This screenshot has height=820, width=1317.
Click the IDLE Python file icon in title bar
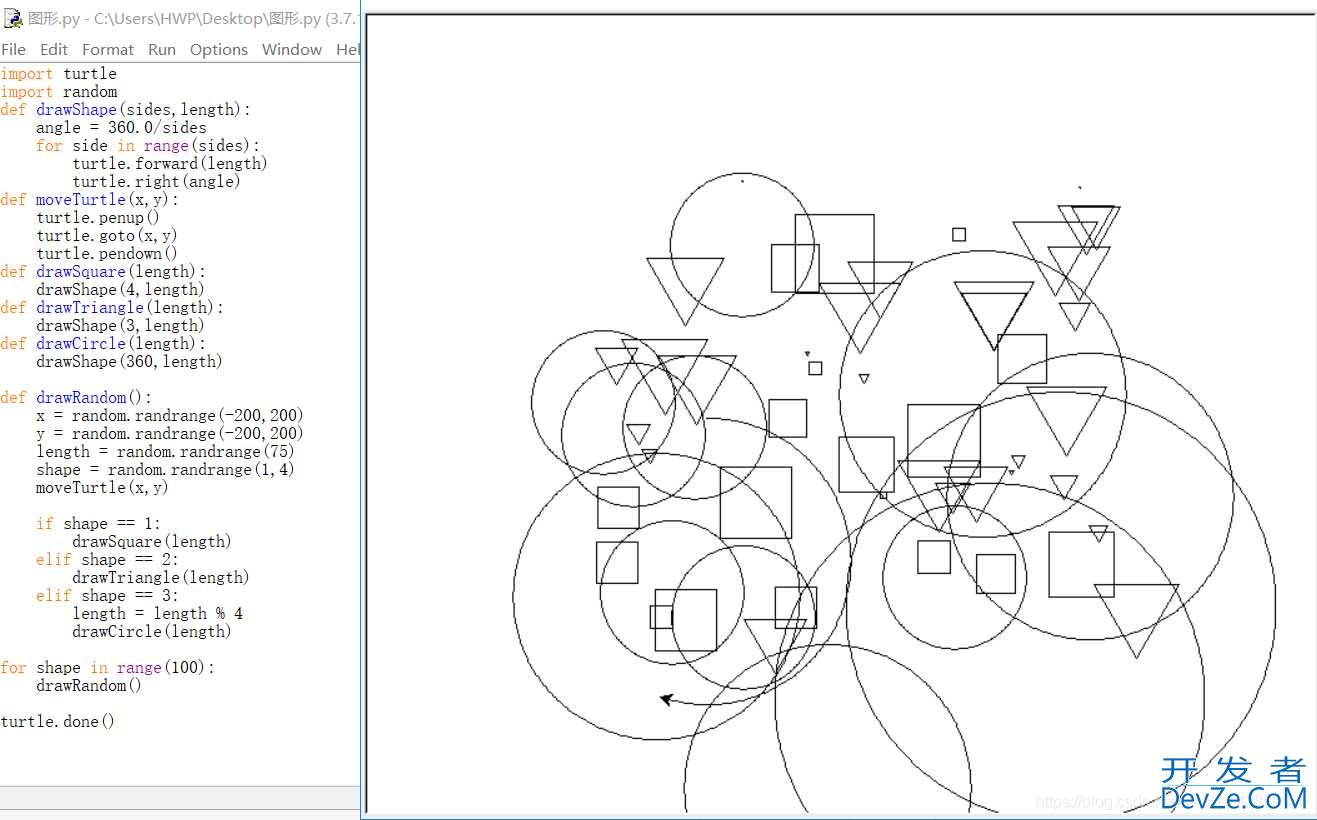pos(12,18)
